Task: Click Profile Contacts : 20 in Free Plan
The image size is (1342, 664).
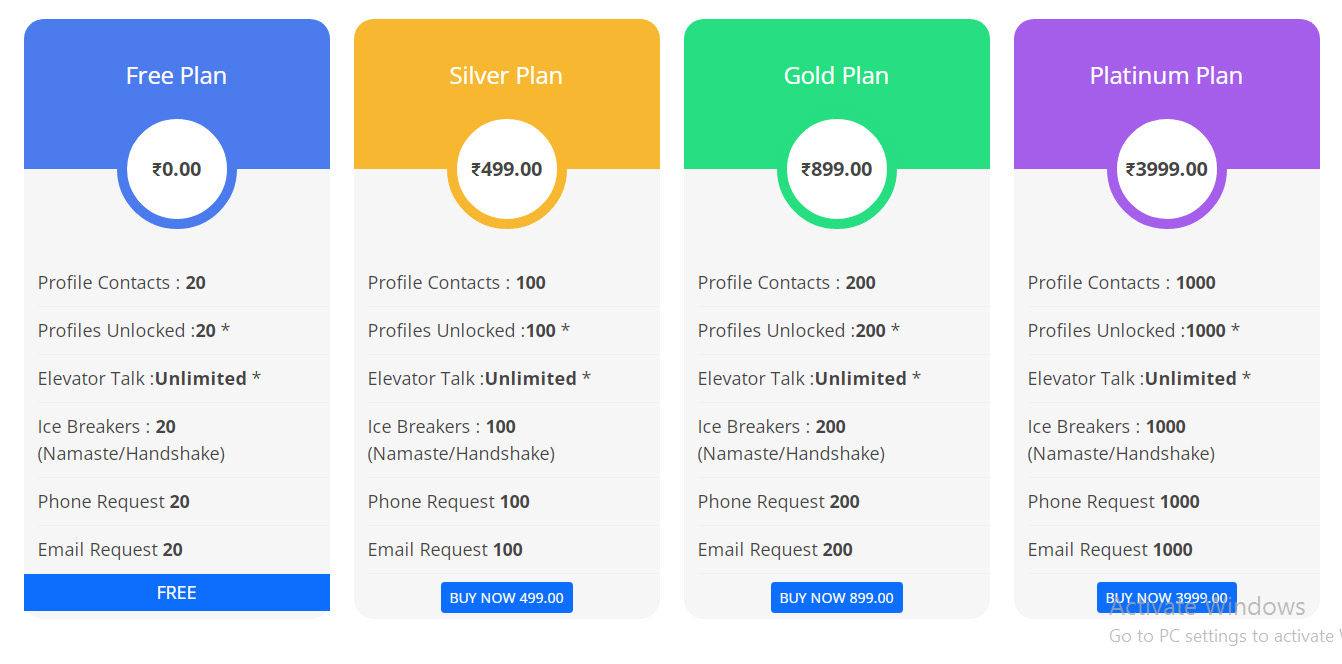Action: pos(122,283)
